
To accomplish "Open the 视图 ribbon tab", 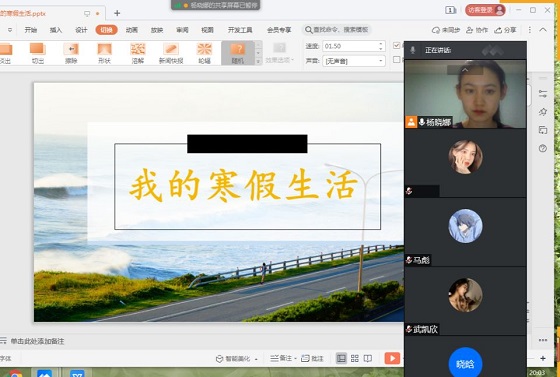I will click(x=207, y=30).
